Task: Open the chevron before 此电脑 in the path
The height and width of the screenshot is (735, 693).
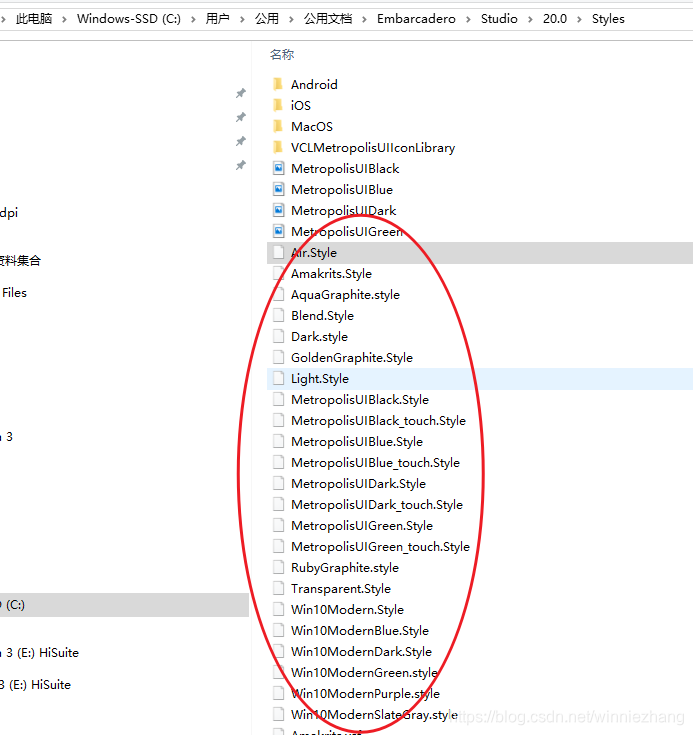Action: 3,19
